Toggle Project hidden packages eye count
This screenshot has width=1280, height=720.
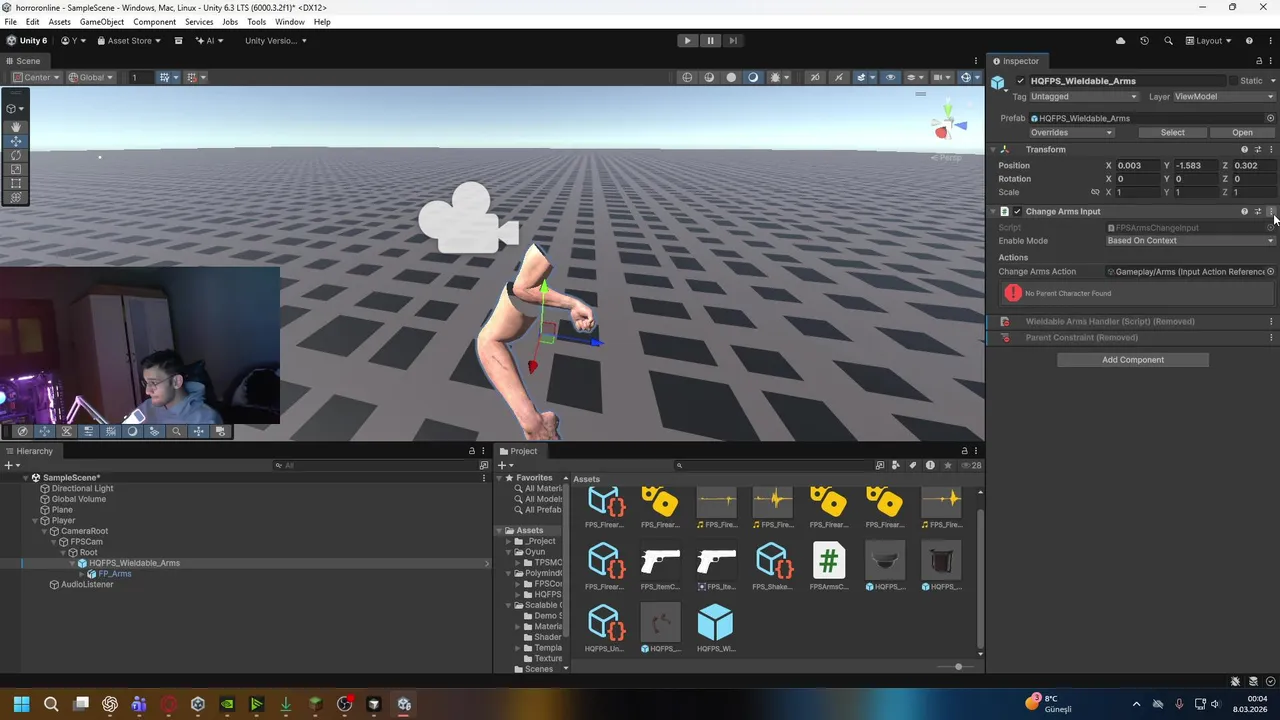(x=970, y=465)
